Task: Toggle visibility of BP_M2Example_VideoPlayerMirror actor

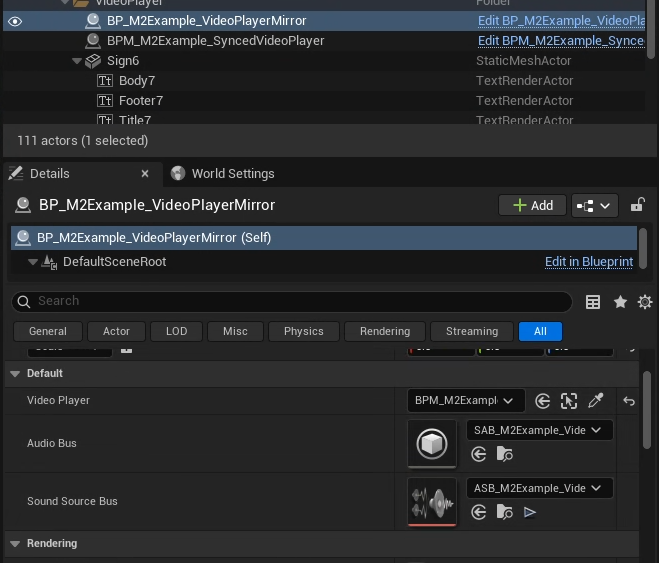Action: (15, 21)
